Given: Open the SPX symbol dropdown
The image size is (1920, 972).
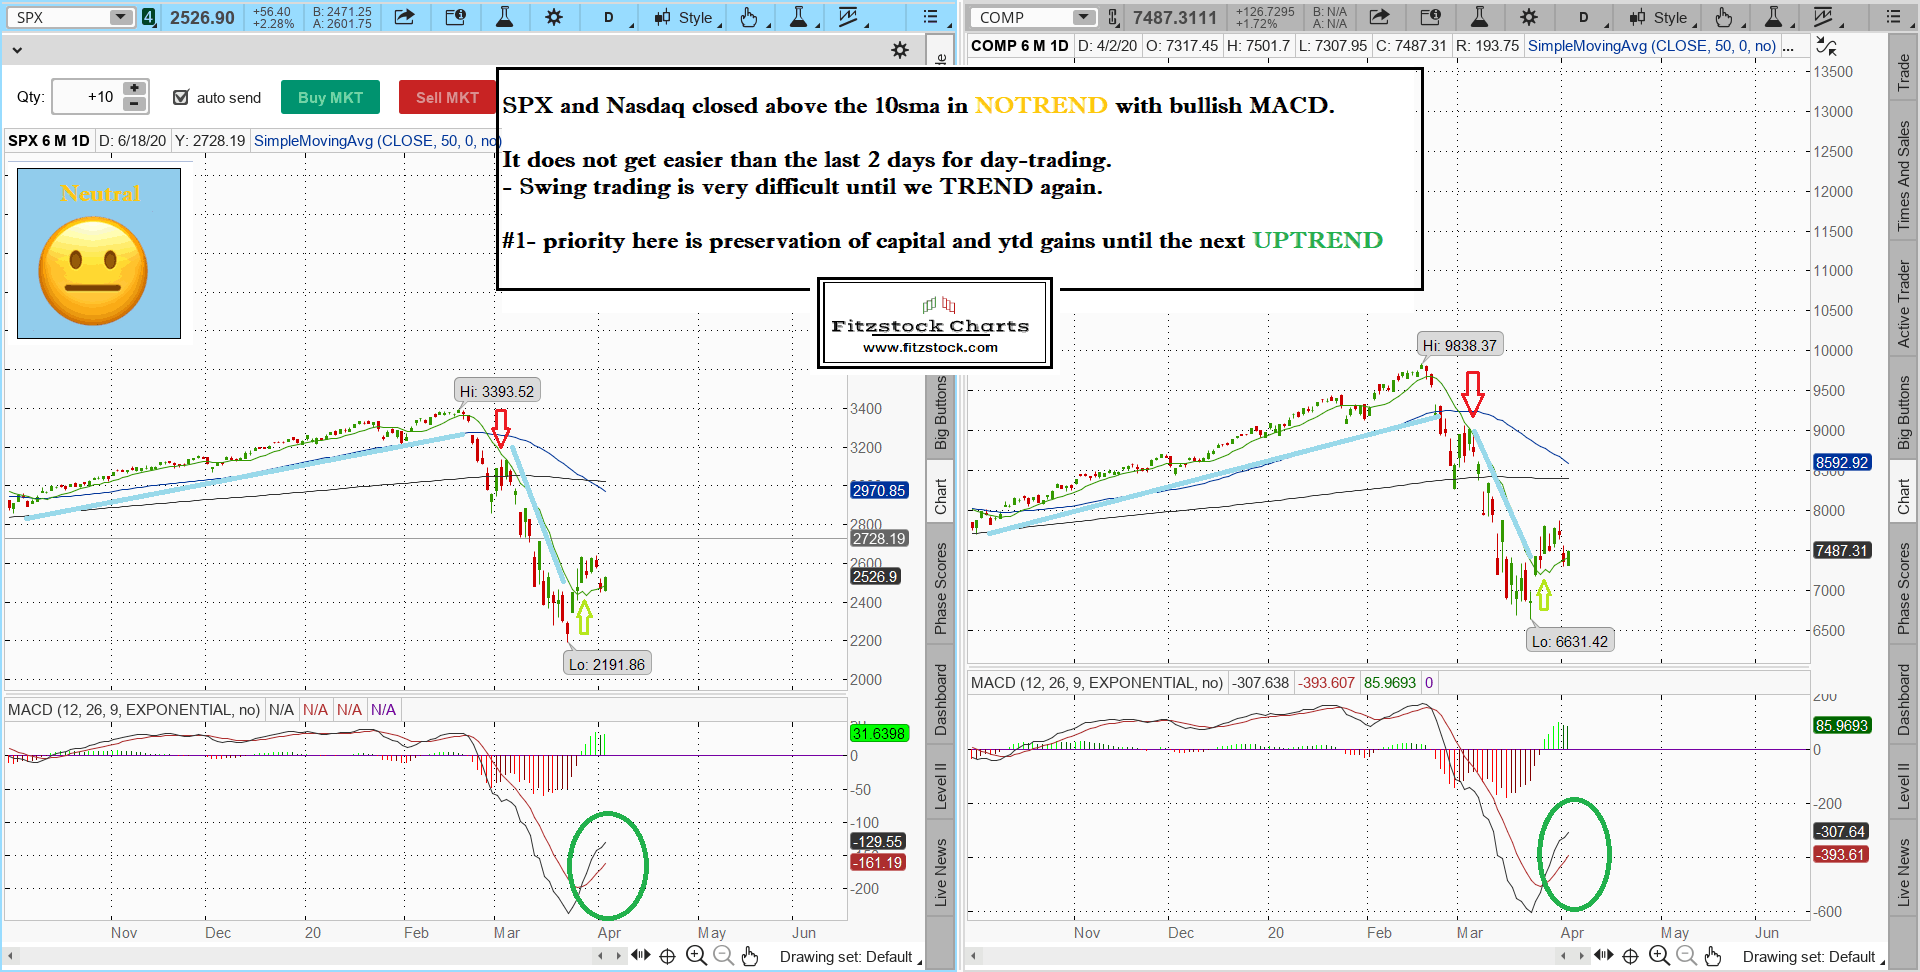Looking at the screenshot, I should pyautogui.click(x=120, y=17).
